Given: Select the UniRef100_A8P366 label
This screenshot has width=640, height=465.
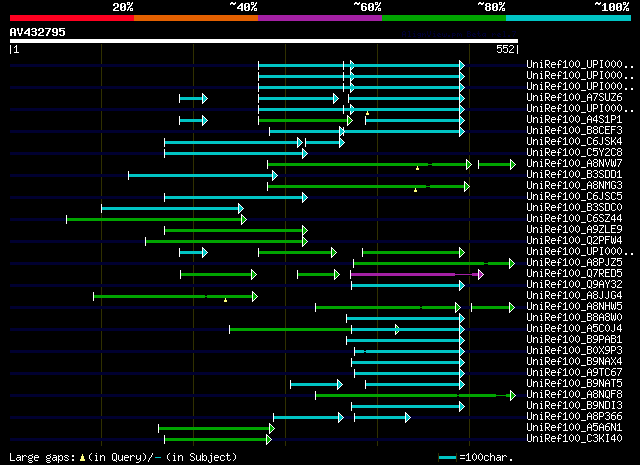Looking at the screenshot, I should point(574,417).
